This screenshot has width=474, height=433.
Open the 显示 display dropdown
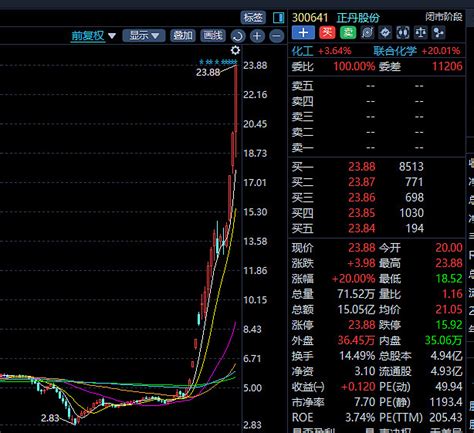click(x=144, y=35)
